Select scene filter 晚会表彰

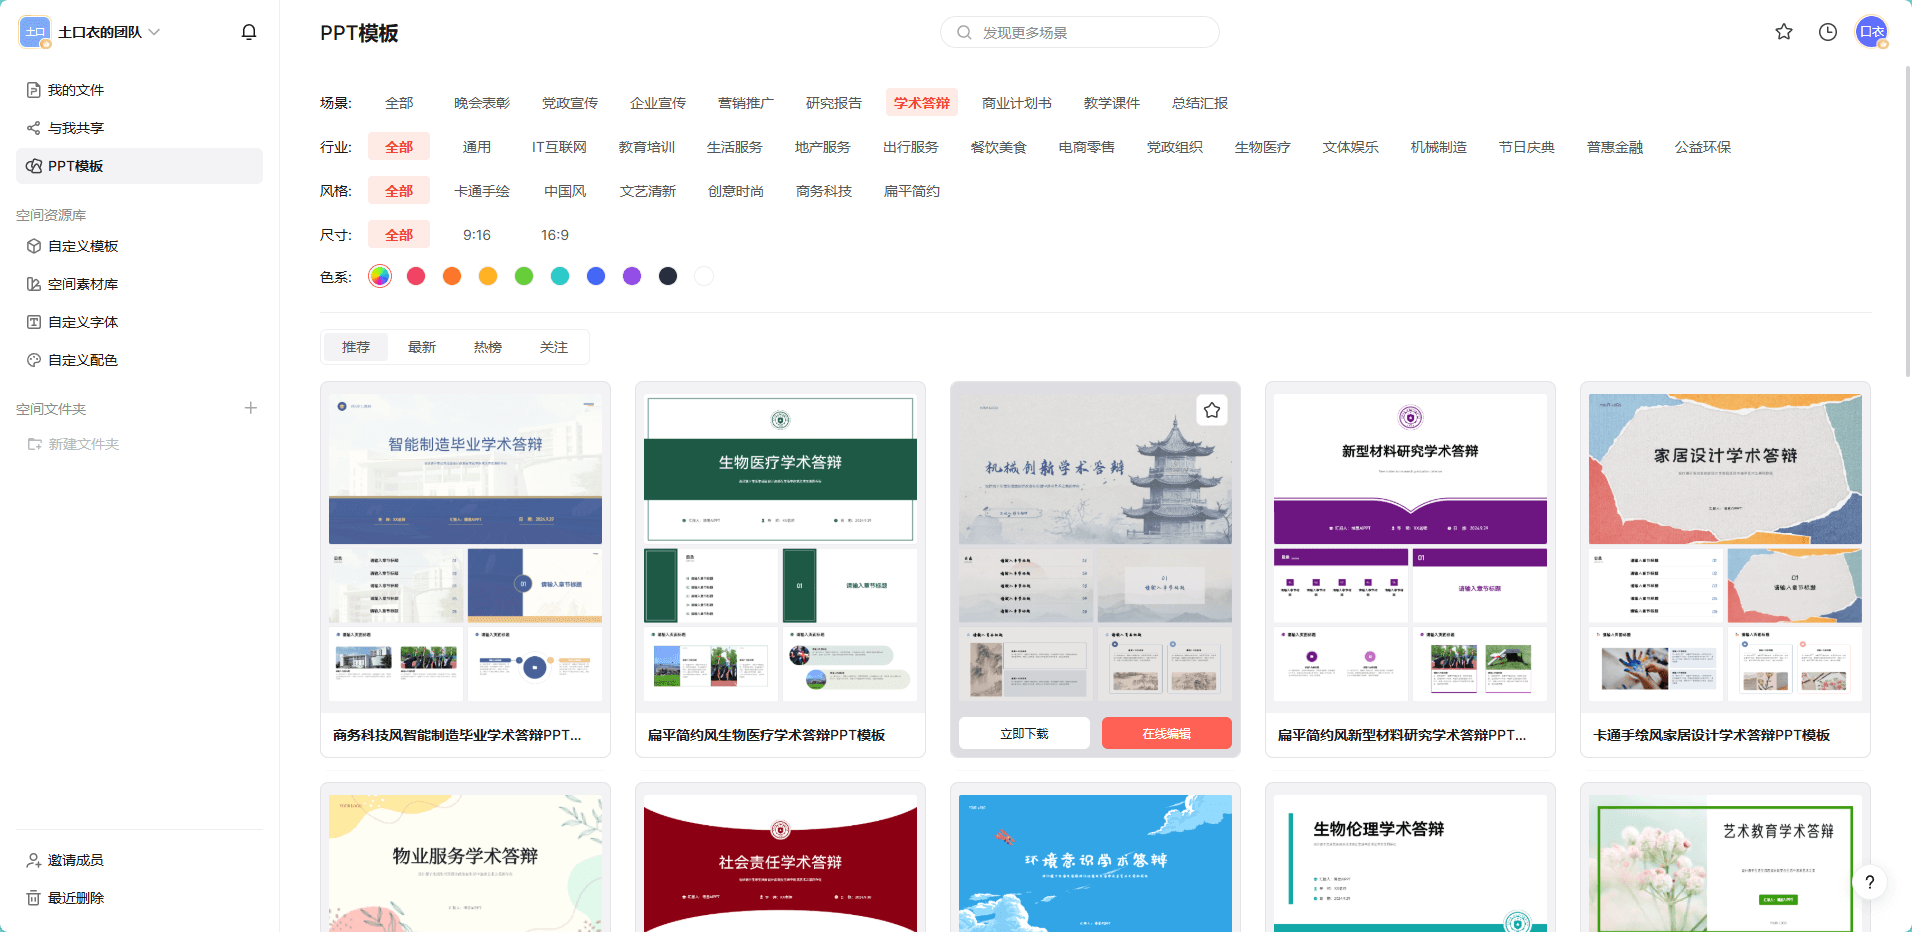[x=482, y=103]
